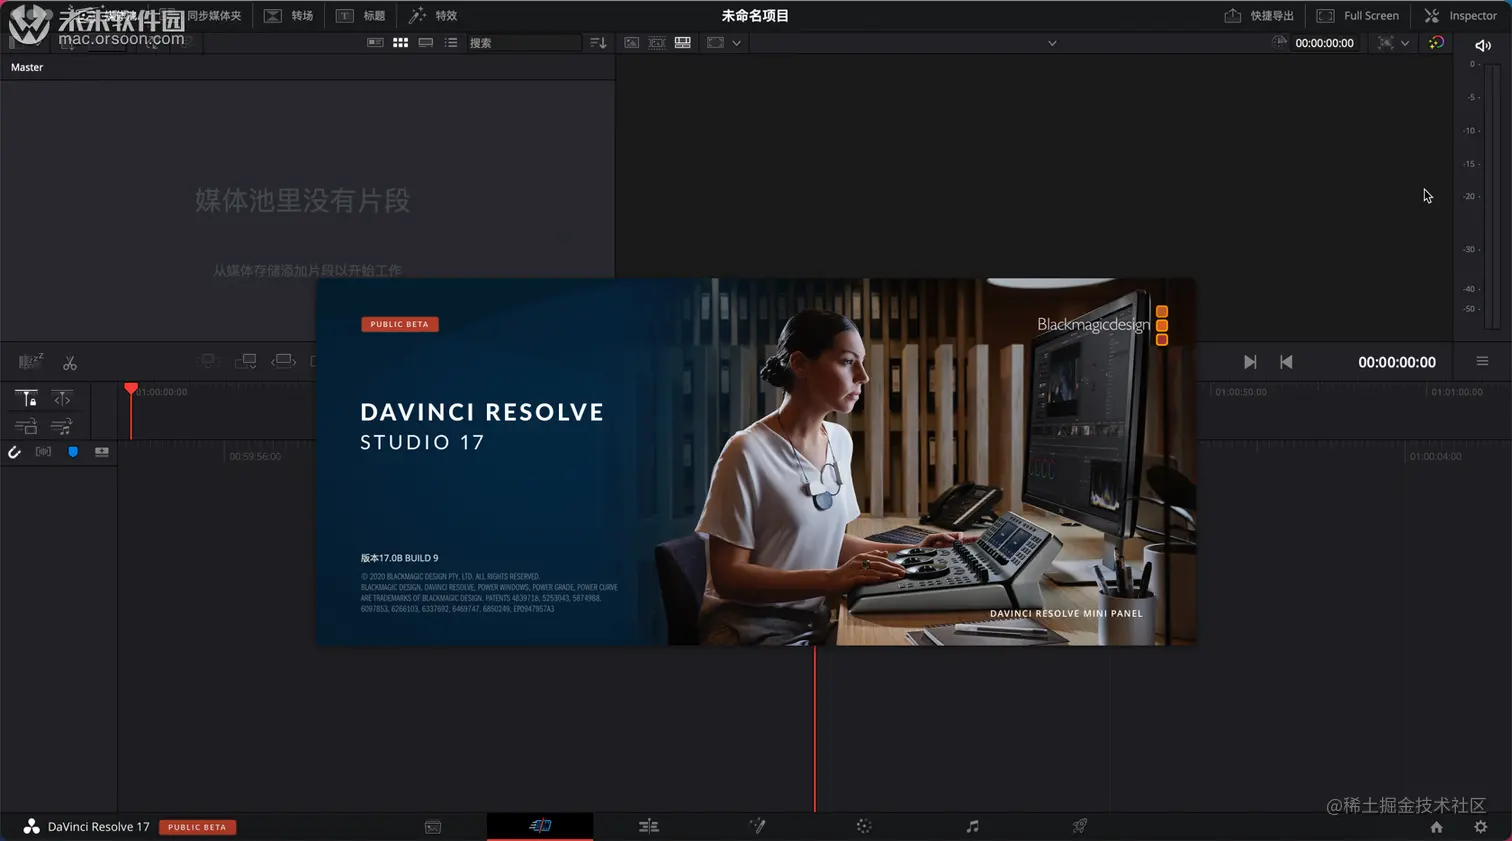Click the timeline timecode 00:00:00:00 display
The image size is (1512, 841).
point(1397,362)
